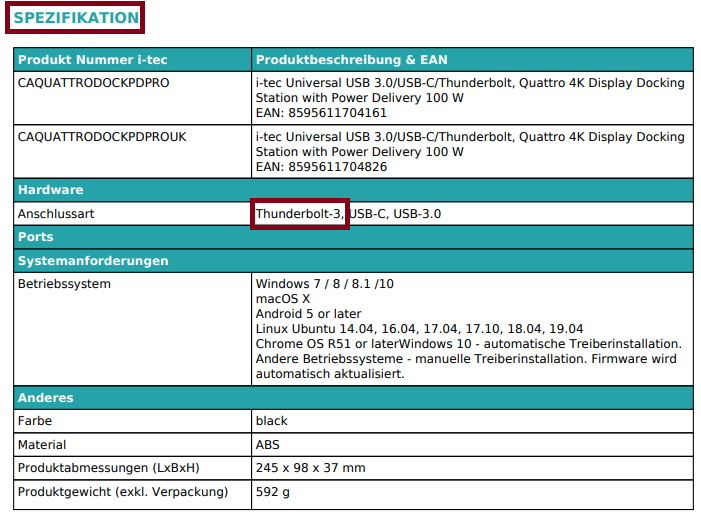Viewport: 701px width, 519px height.
Task: Select the Hardware section header row
Action: [353, 190]
